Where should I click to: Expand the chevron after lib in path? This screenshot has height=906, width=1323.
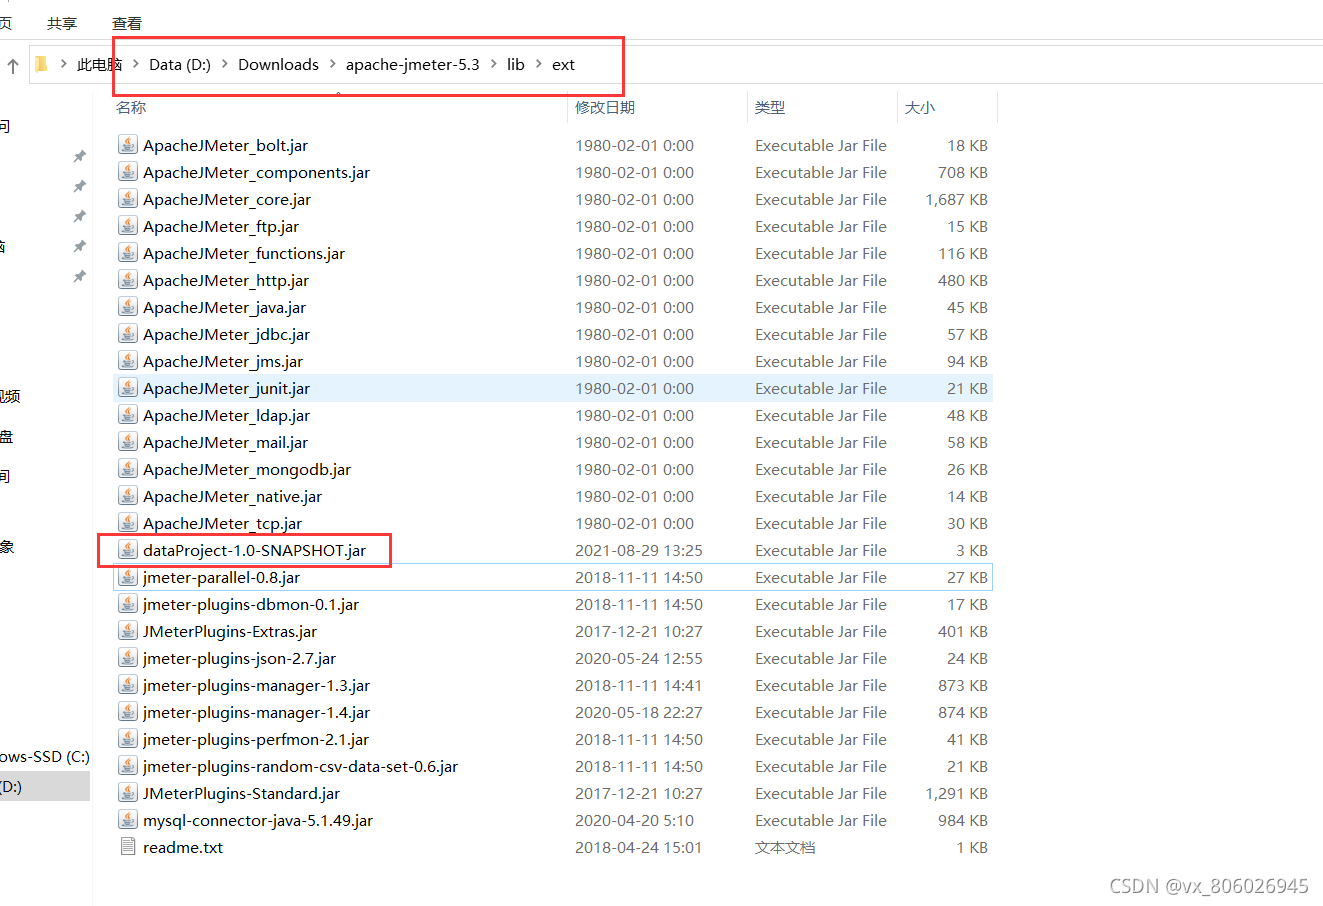(x=539, y=64)
